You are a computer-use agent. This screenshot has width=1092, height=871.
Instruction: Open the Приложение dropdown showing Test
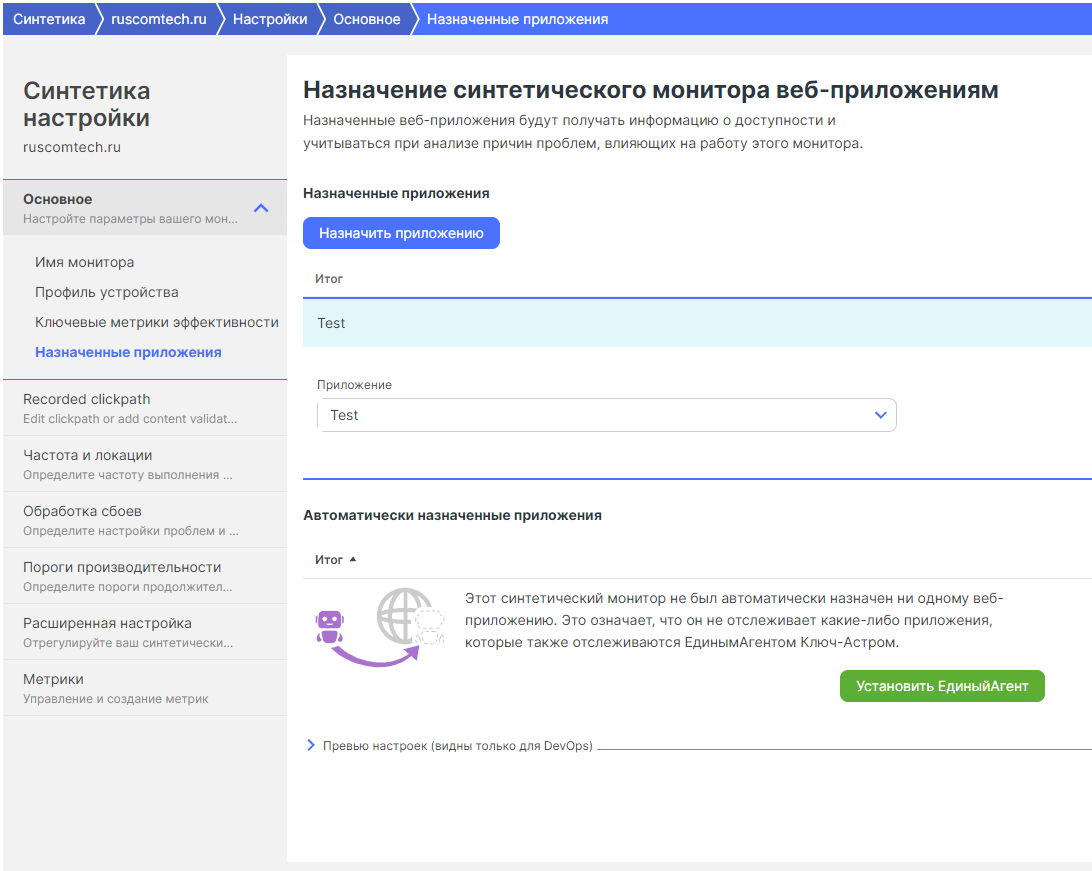[606, 415]
